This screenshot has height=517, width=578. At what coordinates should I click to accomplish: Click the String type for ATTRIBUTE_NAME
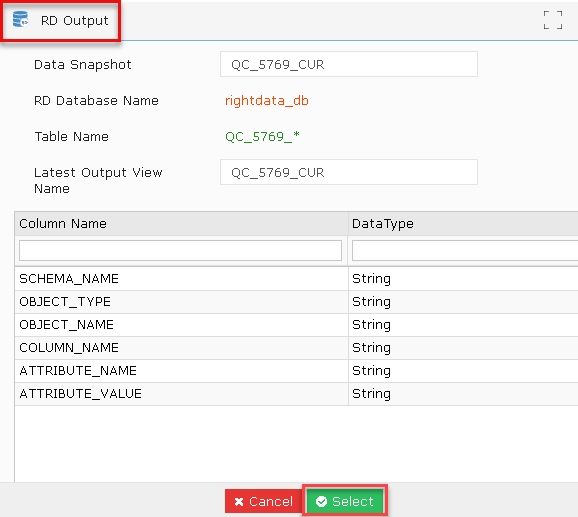[371, 371]
